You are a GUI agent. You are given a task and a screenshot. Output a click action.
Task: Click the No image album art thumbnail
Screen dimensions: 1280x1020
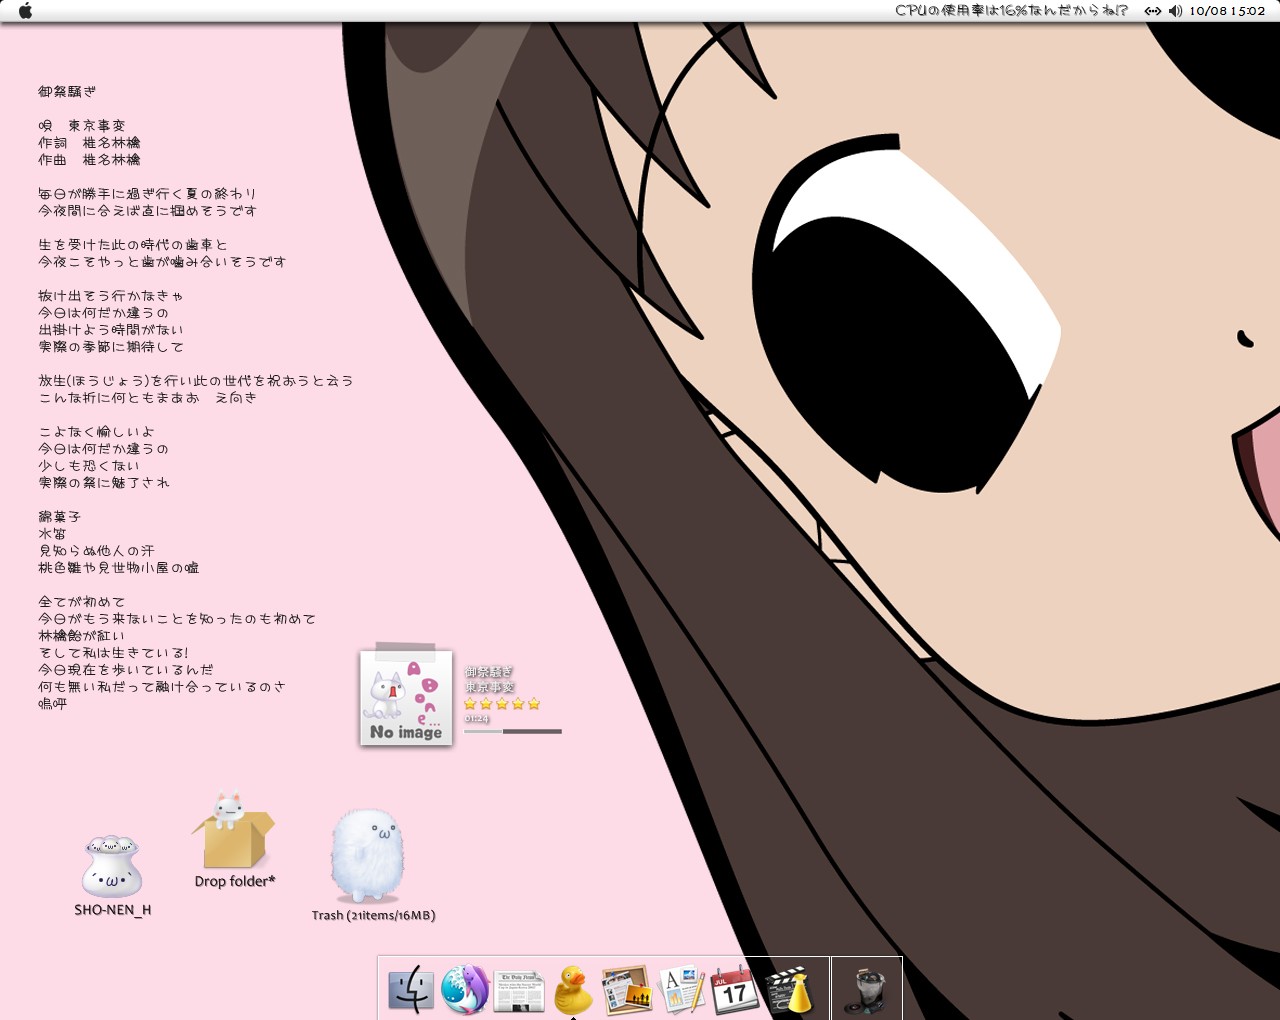pyautogui.click(x=406, y=697)
